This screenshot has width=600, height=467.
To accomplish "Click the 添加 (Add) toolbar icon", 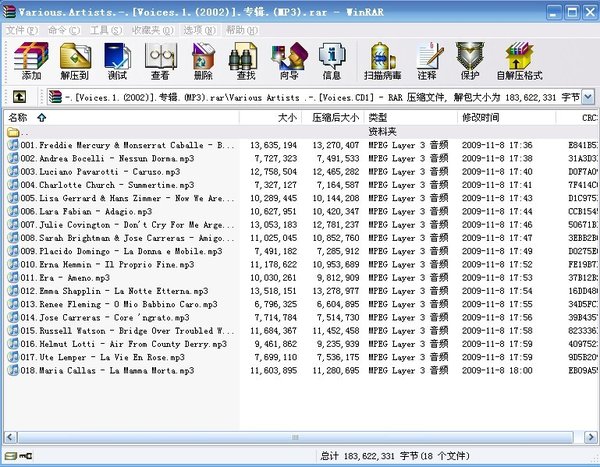I will point(31,61).
